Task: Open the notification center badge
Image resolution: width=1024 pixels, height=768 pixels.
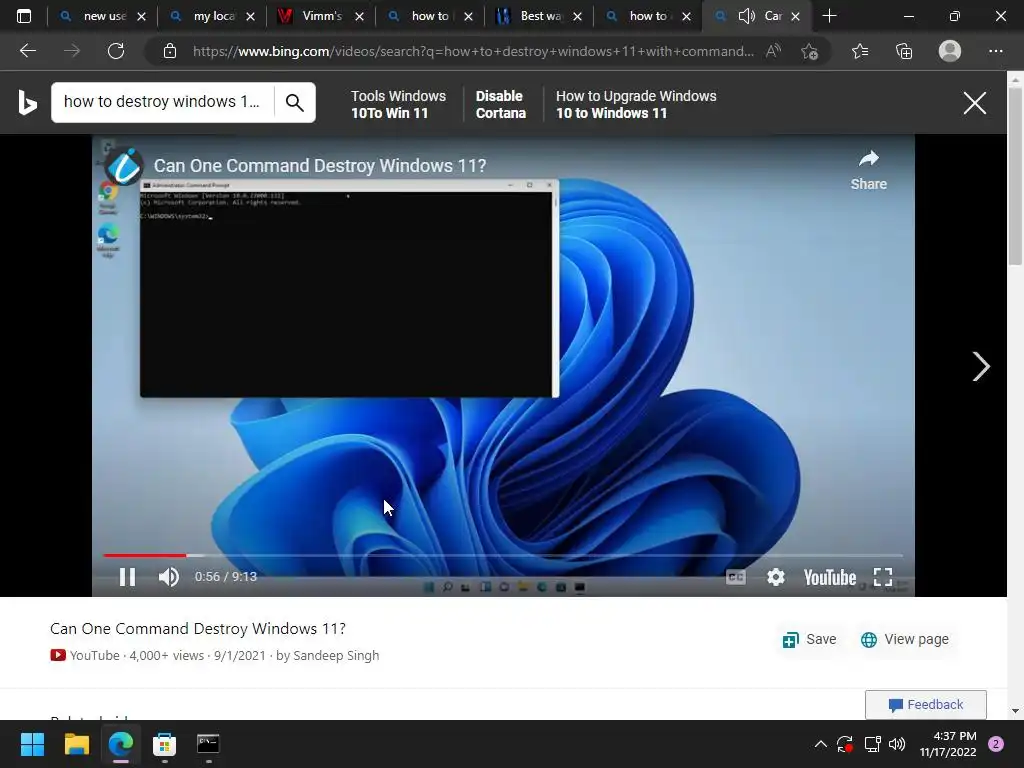Action: (x=996, y=744)
